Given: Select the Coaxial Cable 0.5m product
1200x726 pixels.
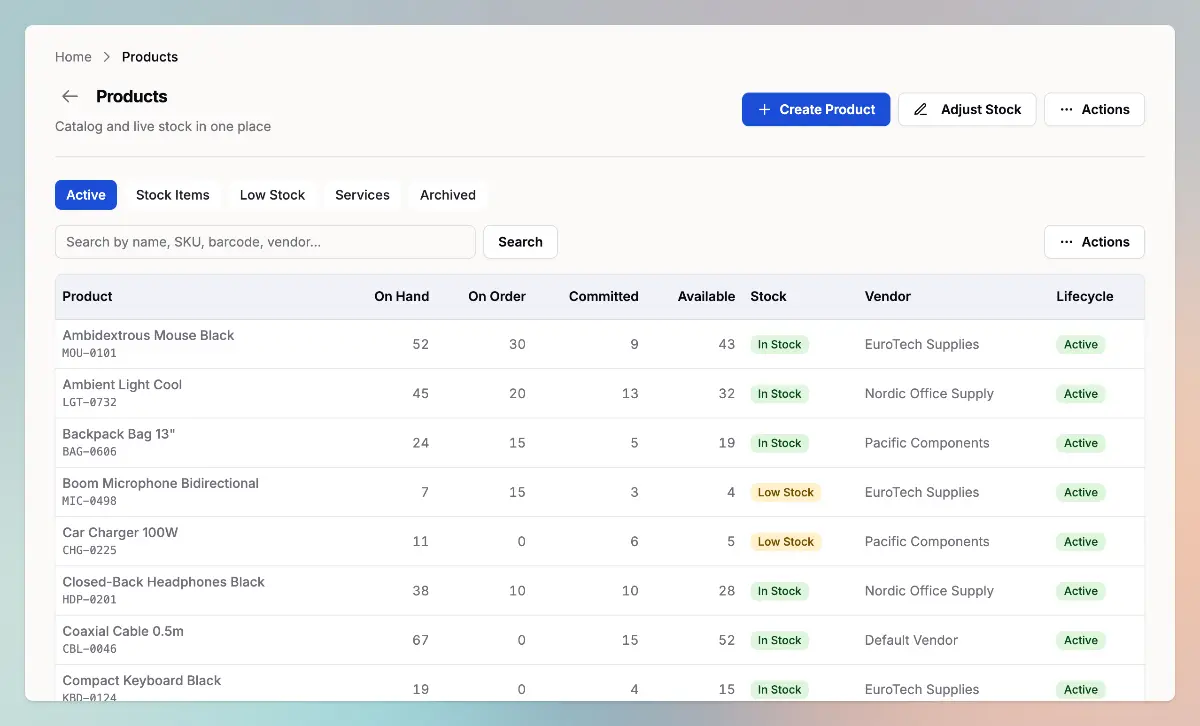Looking at the screenshot, I should 123,632.
